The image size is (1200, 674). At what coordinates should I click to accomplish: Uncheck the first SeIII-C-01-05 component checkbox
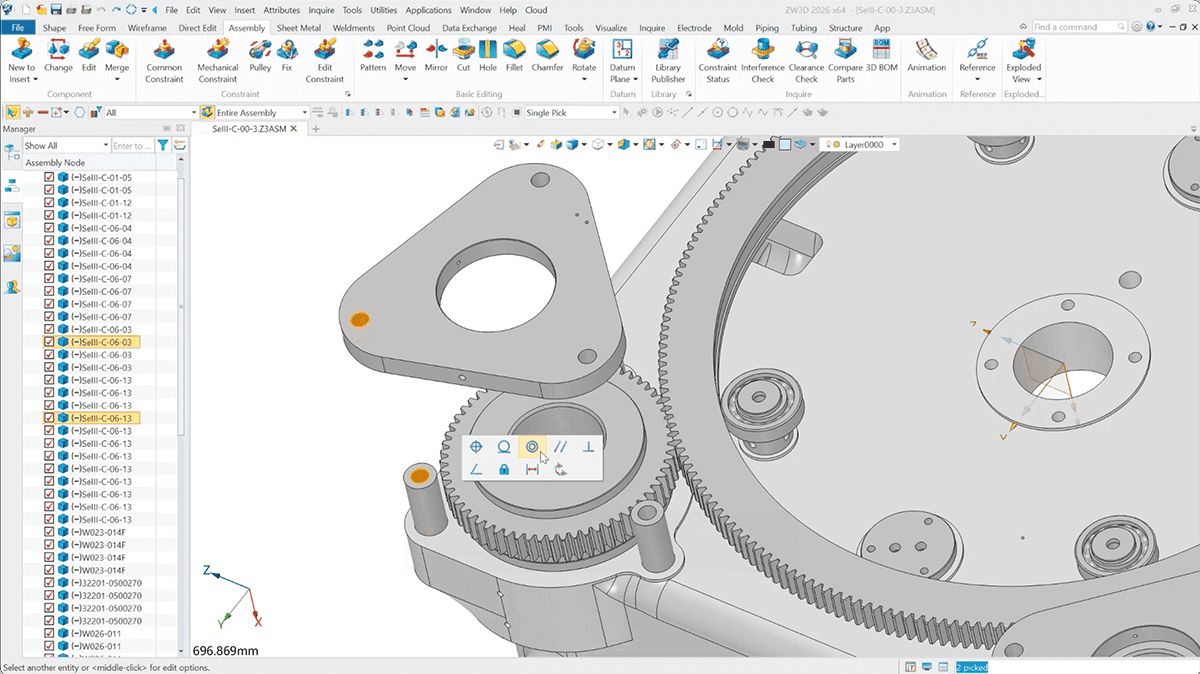[x=49, y=177]
